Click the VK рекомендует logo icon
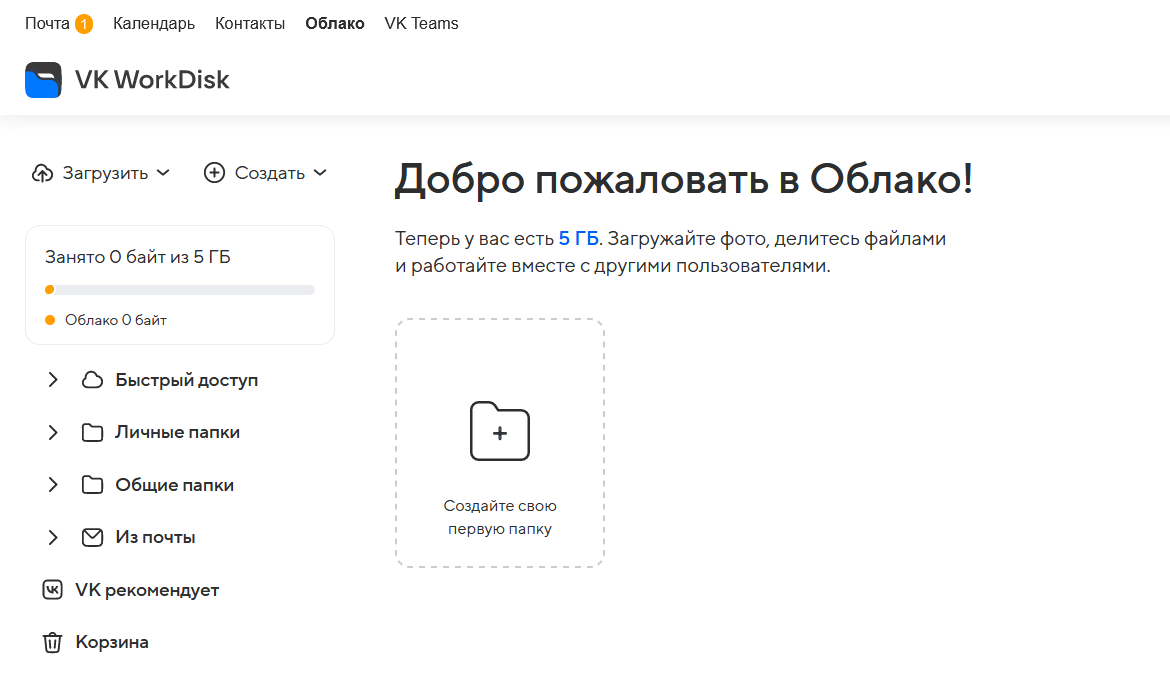Viewport: 1170px width, 681px height. [x=52, y=590]
